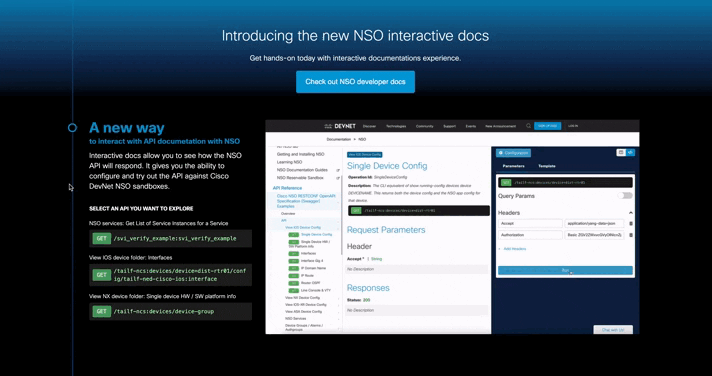Screen dimensions: 712x376
Task: Delete the Accept header with trash icon
Action: [x=630, y=223]
